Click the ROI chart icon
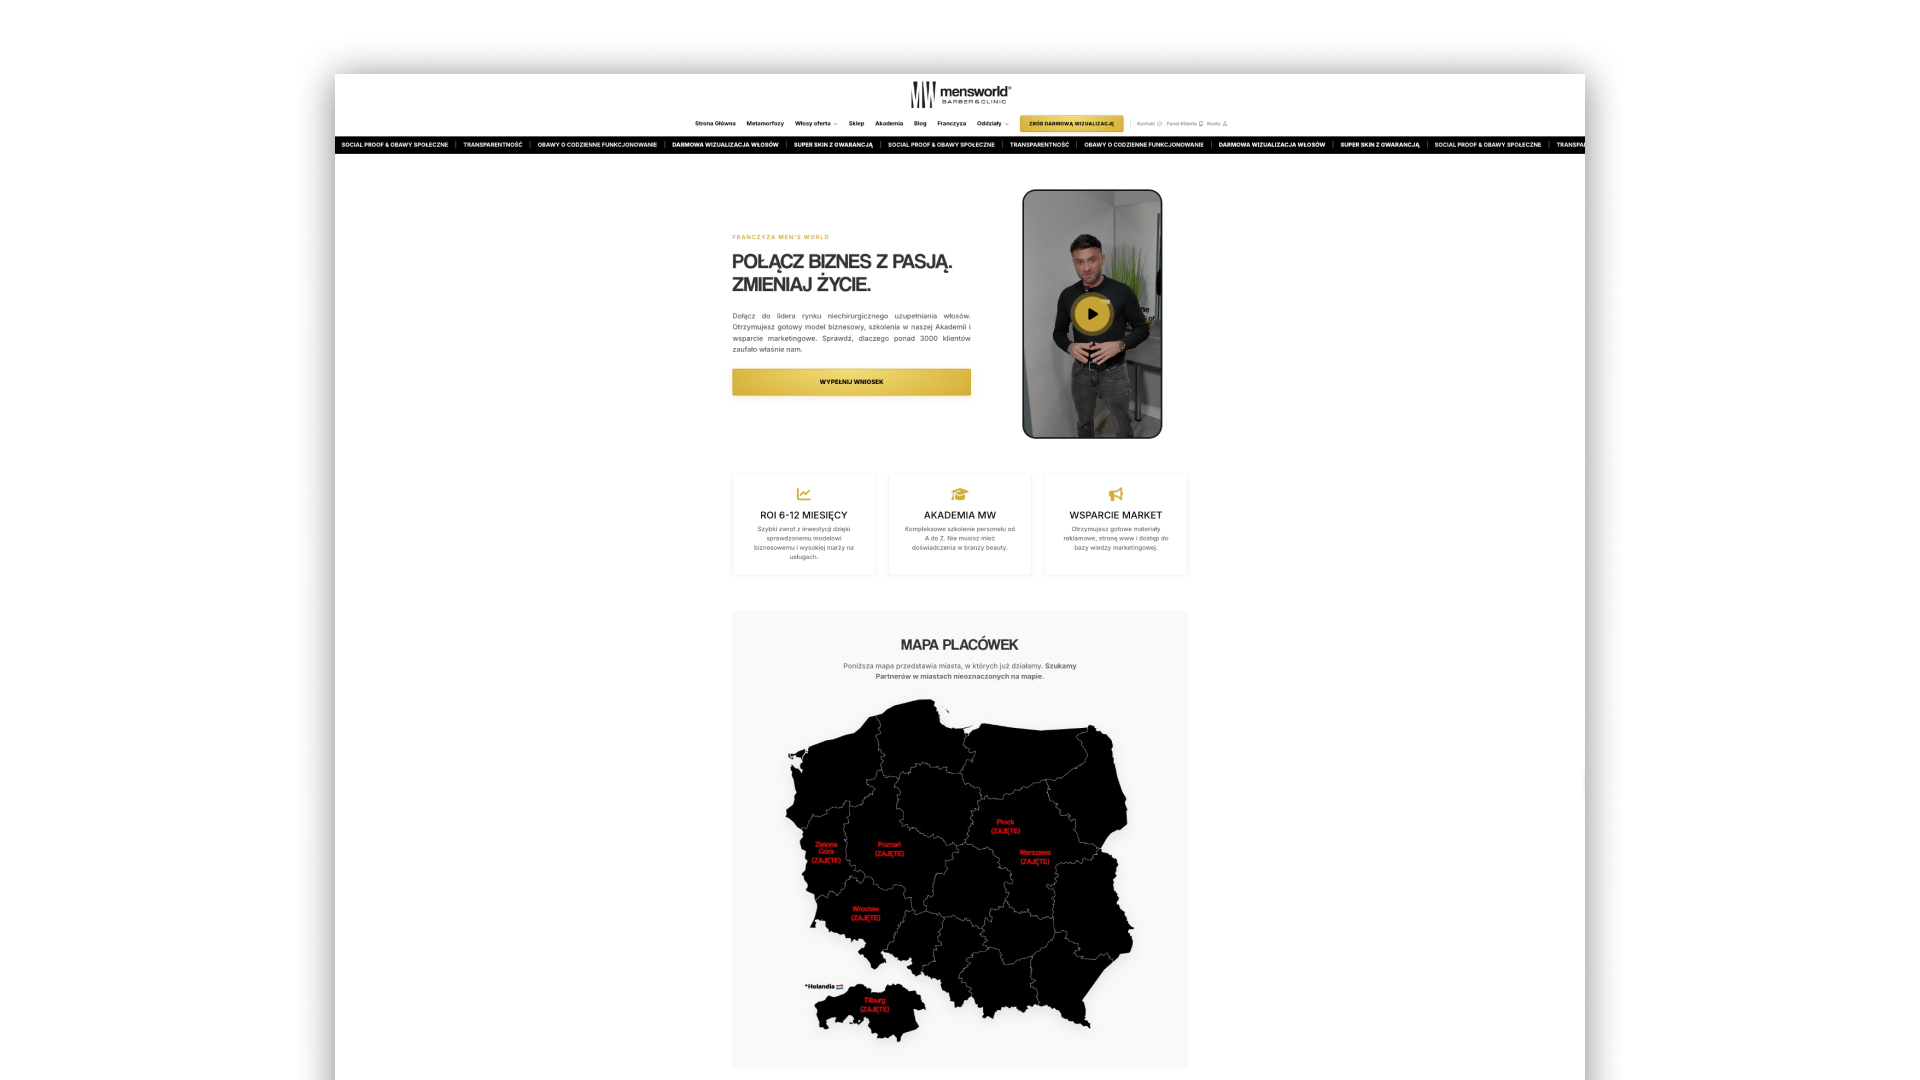The width and height of the screenshot is (1920, 1080). pyautogui.click(x=803, y=494)
